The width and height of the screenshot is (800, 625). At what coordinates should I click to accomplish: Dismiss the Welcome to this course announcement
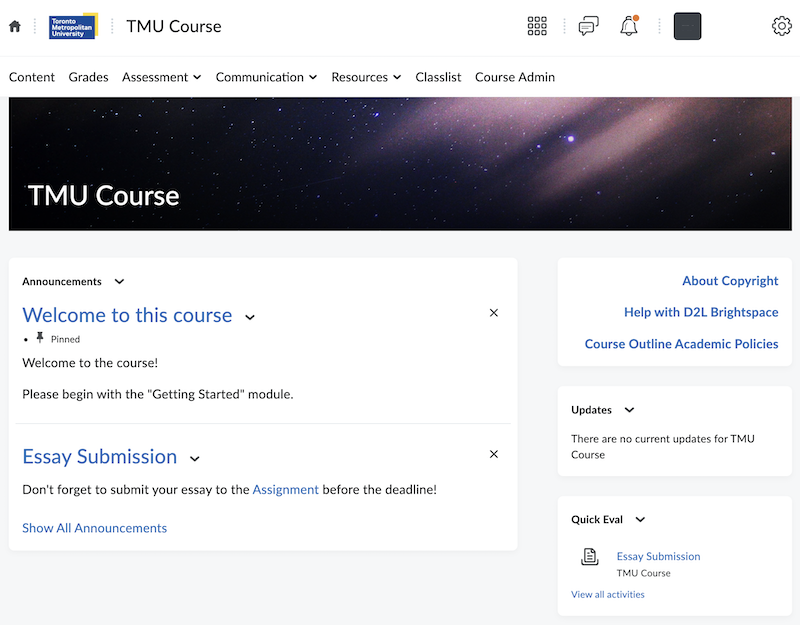pos(493,313)
